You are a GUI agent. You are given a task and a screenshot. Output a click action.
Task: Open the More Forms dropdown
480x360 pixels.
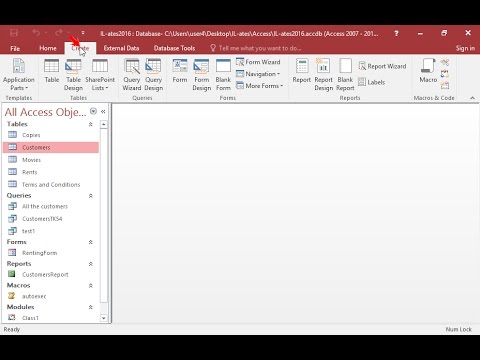[x=259, y=86]
